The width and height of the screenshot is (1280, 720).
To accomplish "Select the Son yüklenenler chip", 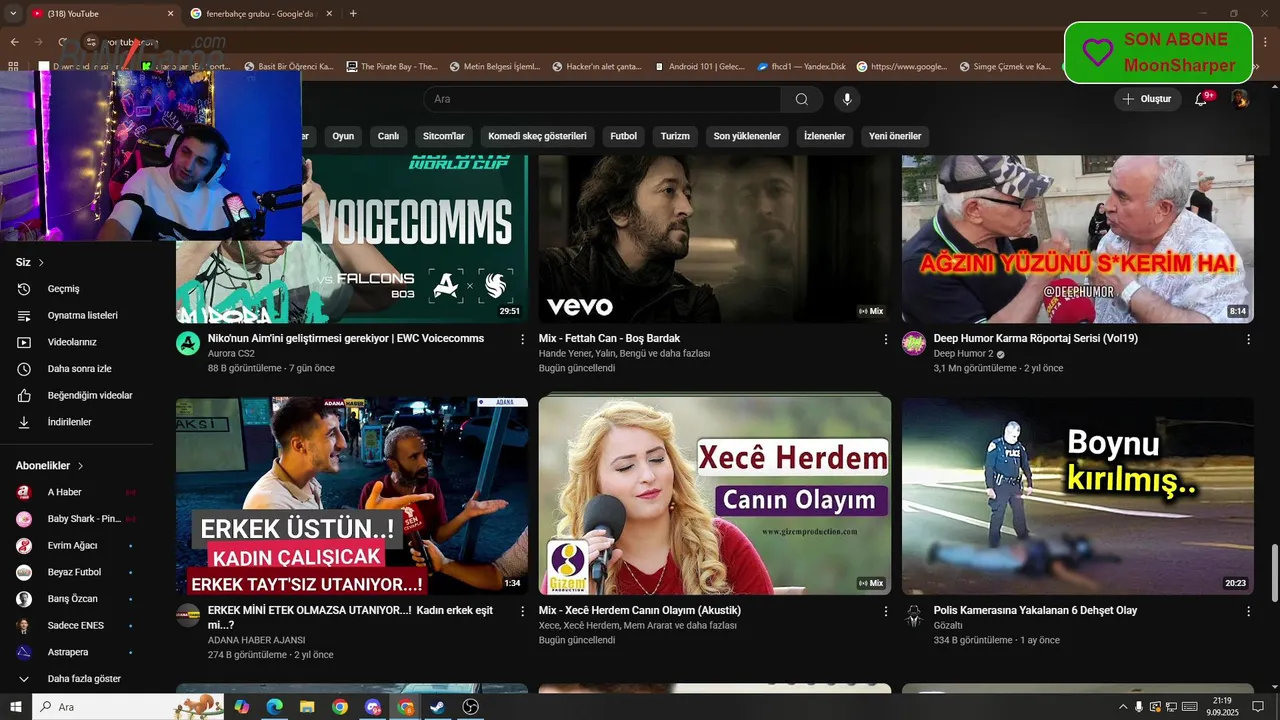I will click(747, 136).
